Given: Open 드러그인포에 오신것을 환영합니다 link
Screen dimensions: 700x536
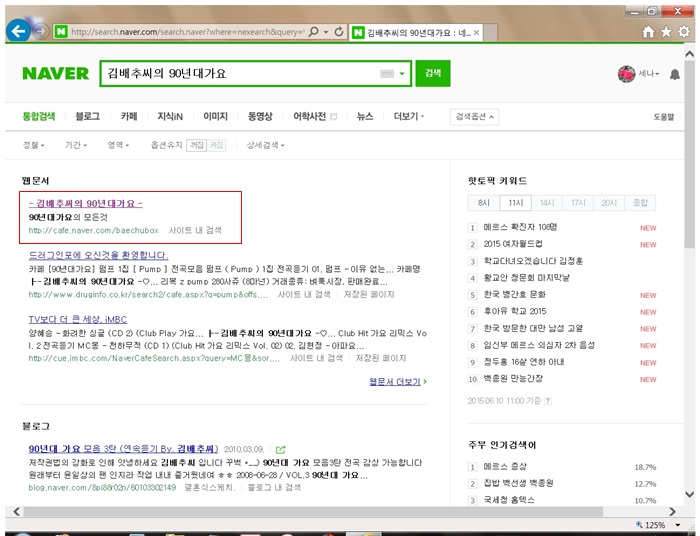Looking at the screenshot, I should pyautogui.click(x=98, y=255).
